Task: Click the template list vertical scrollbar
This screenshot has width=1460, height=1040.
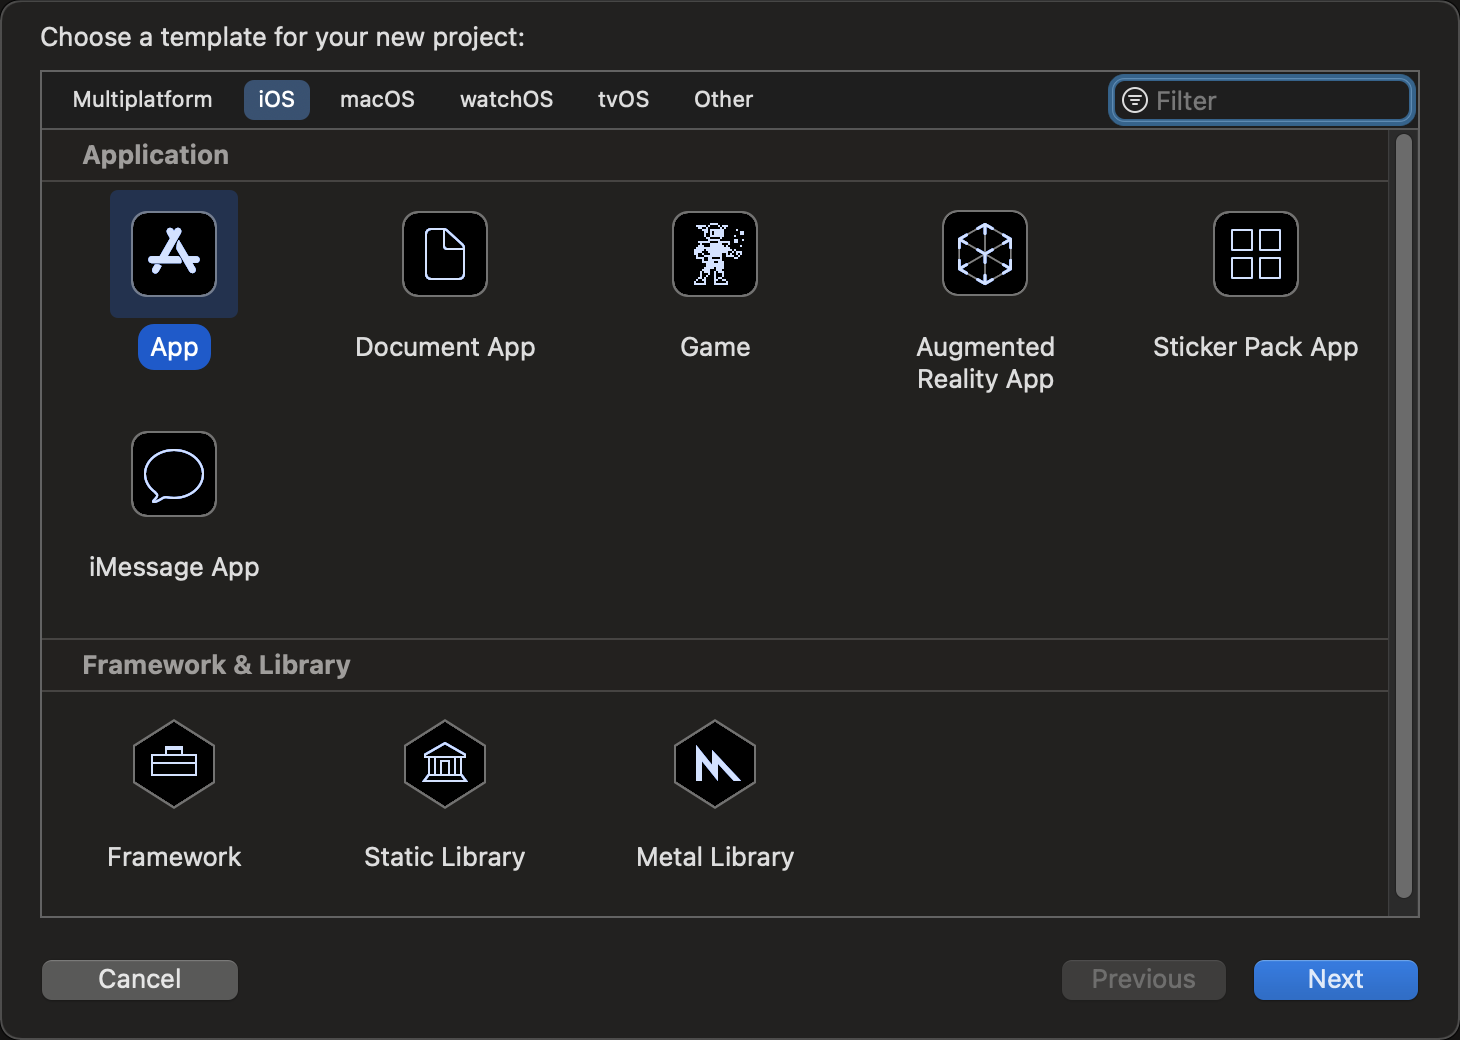Action: [x=1403, y=516]
